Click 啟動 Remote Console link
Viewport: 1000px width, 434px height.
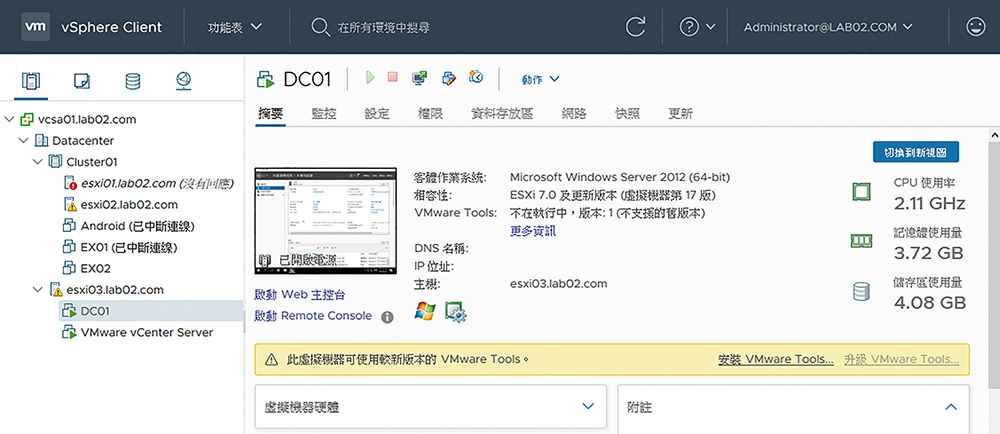(312, 316)
